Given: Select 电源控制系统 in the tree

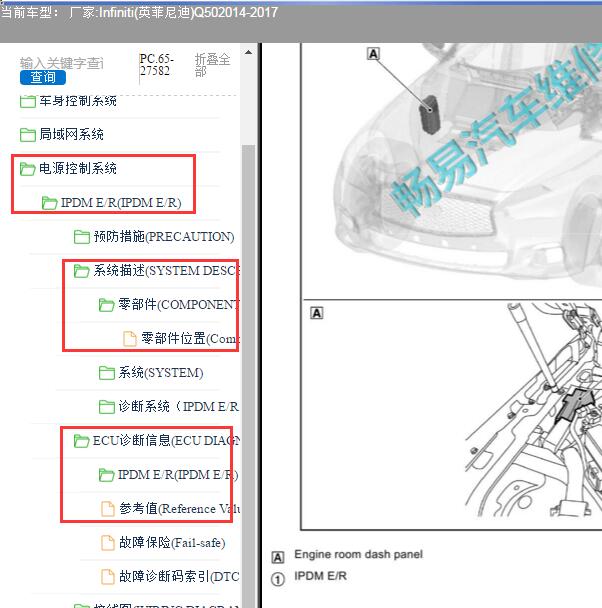Looking at the screenshot, I should pos(78,168).
